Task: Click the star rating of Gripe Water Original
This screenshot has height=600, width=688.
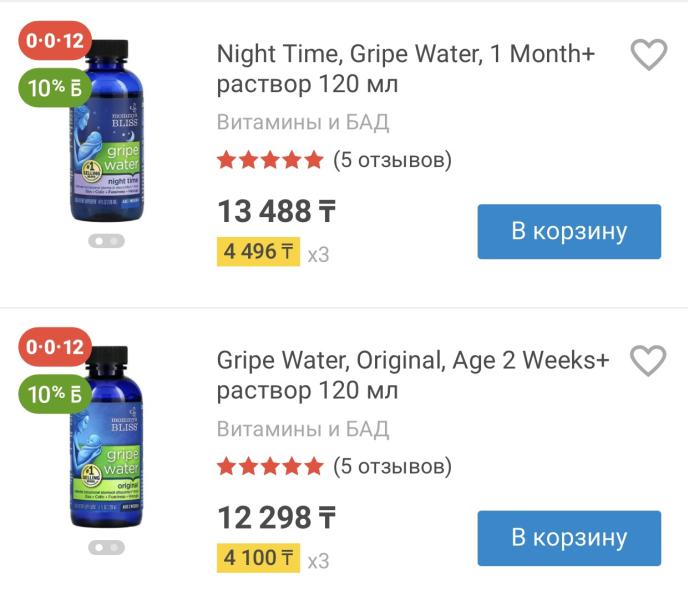Action: pyautogui.click(x=270, y=466)
